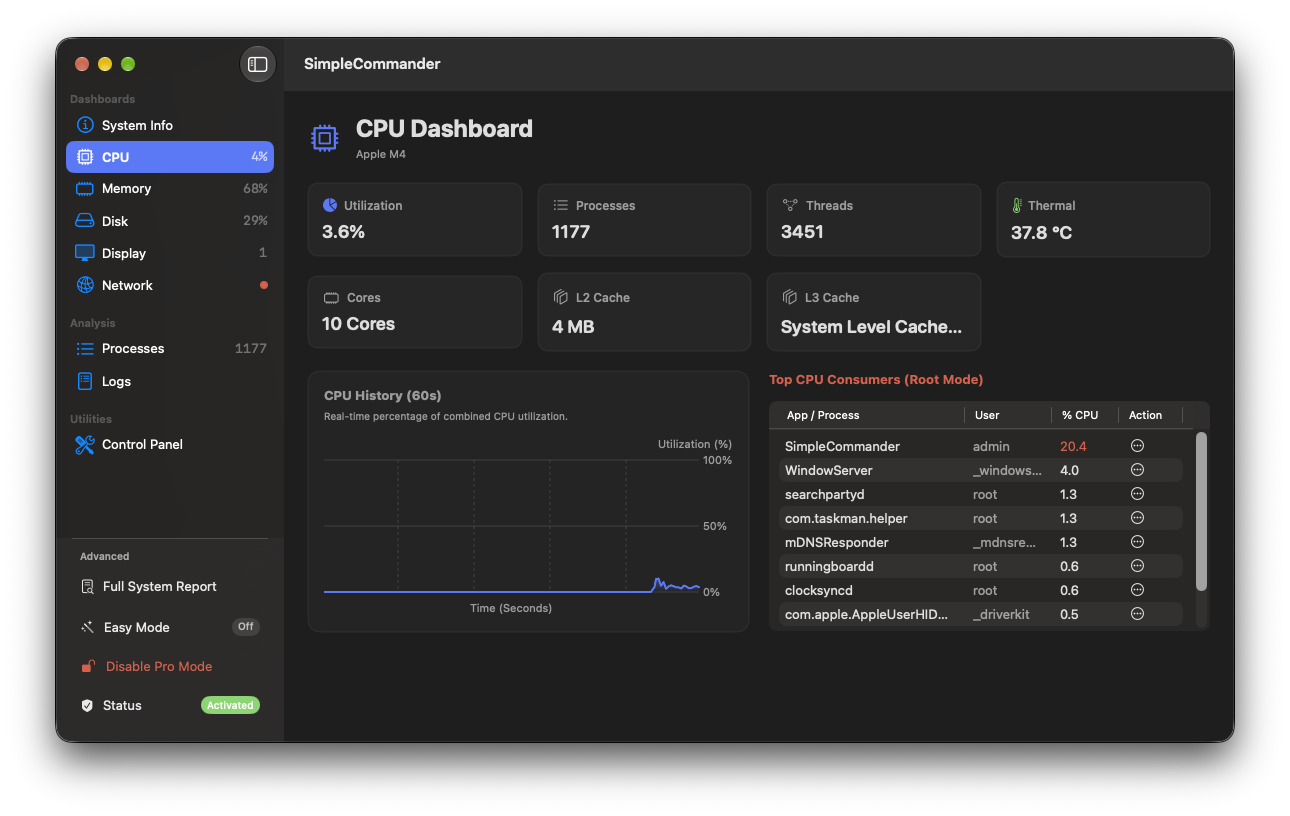
Task: Click the Top CPU Consumers heading
Action: pos(876,380)
